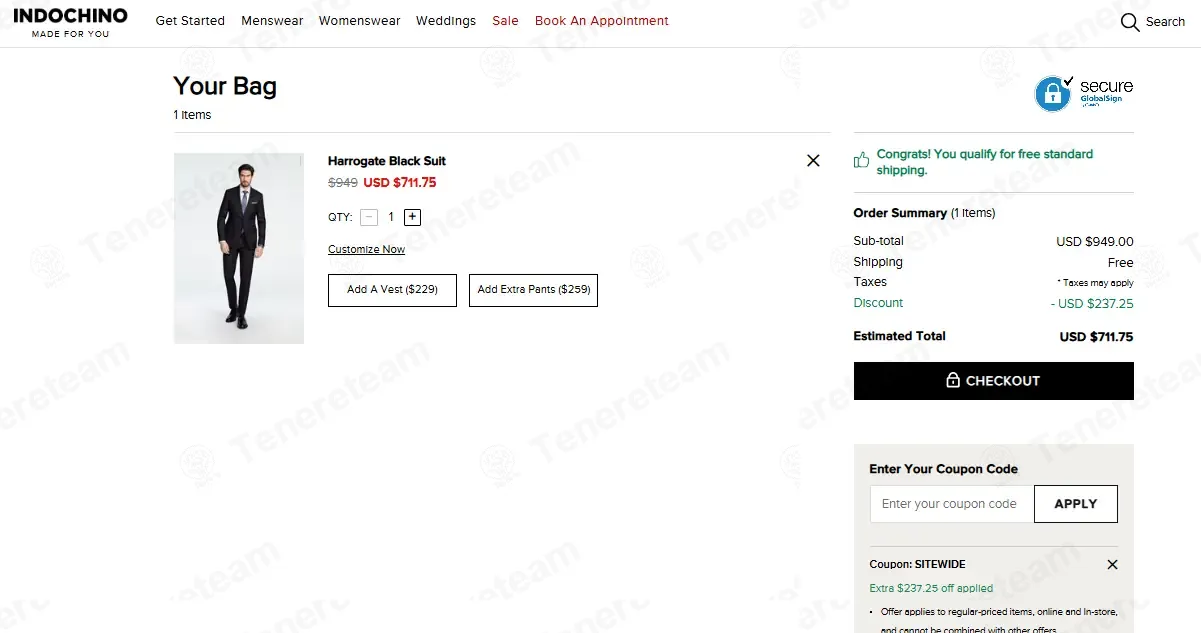
Task: Proceed with the CHECKOUT button
Action: click(994, 381)
